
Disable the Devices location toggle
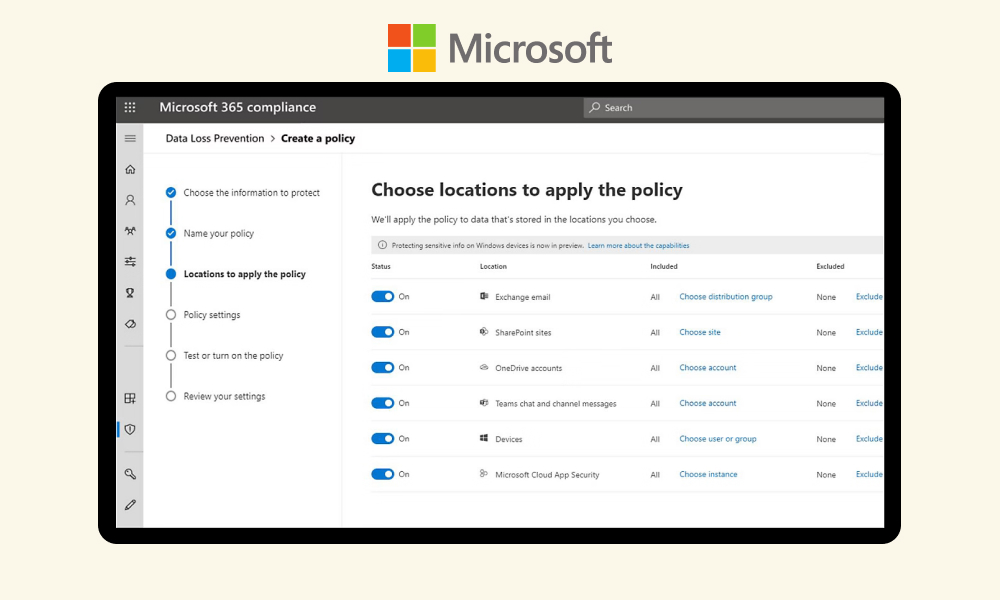383,439
